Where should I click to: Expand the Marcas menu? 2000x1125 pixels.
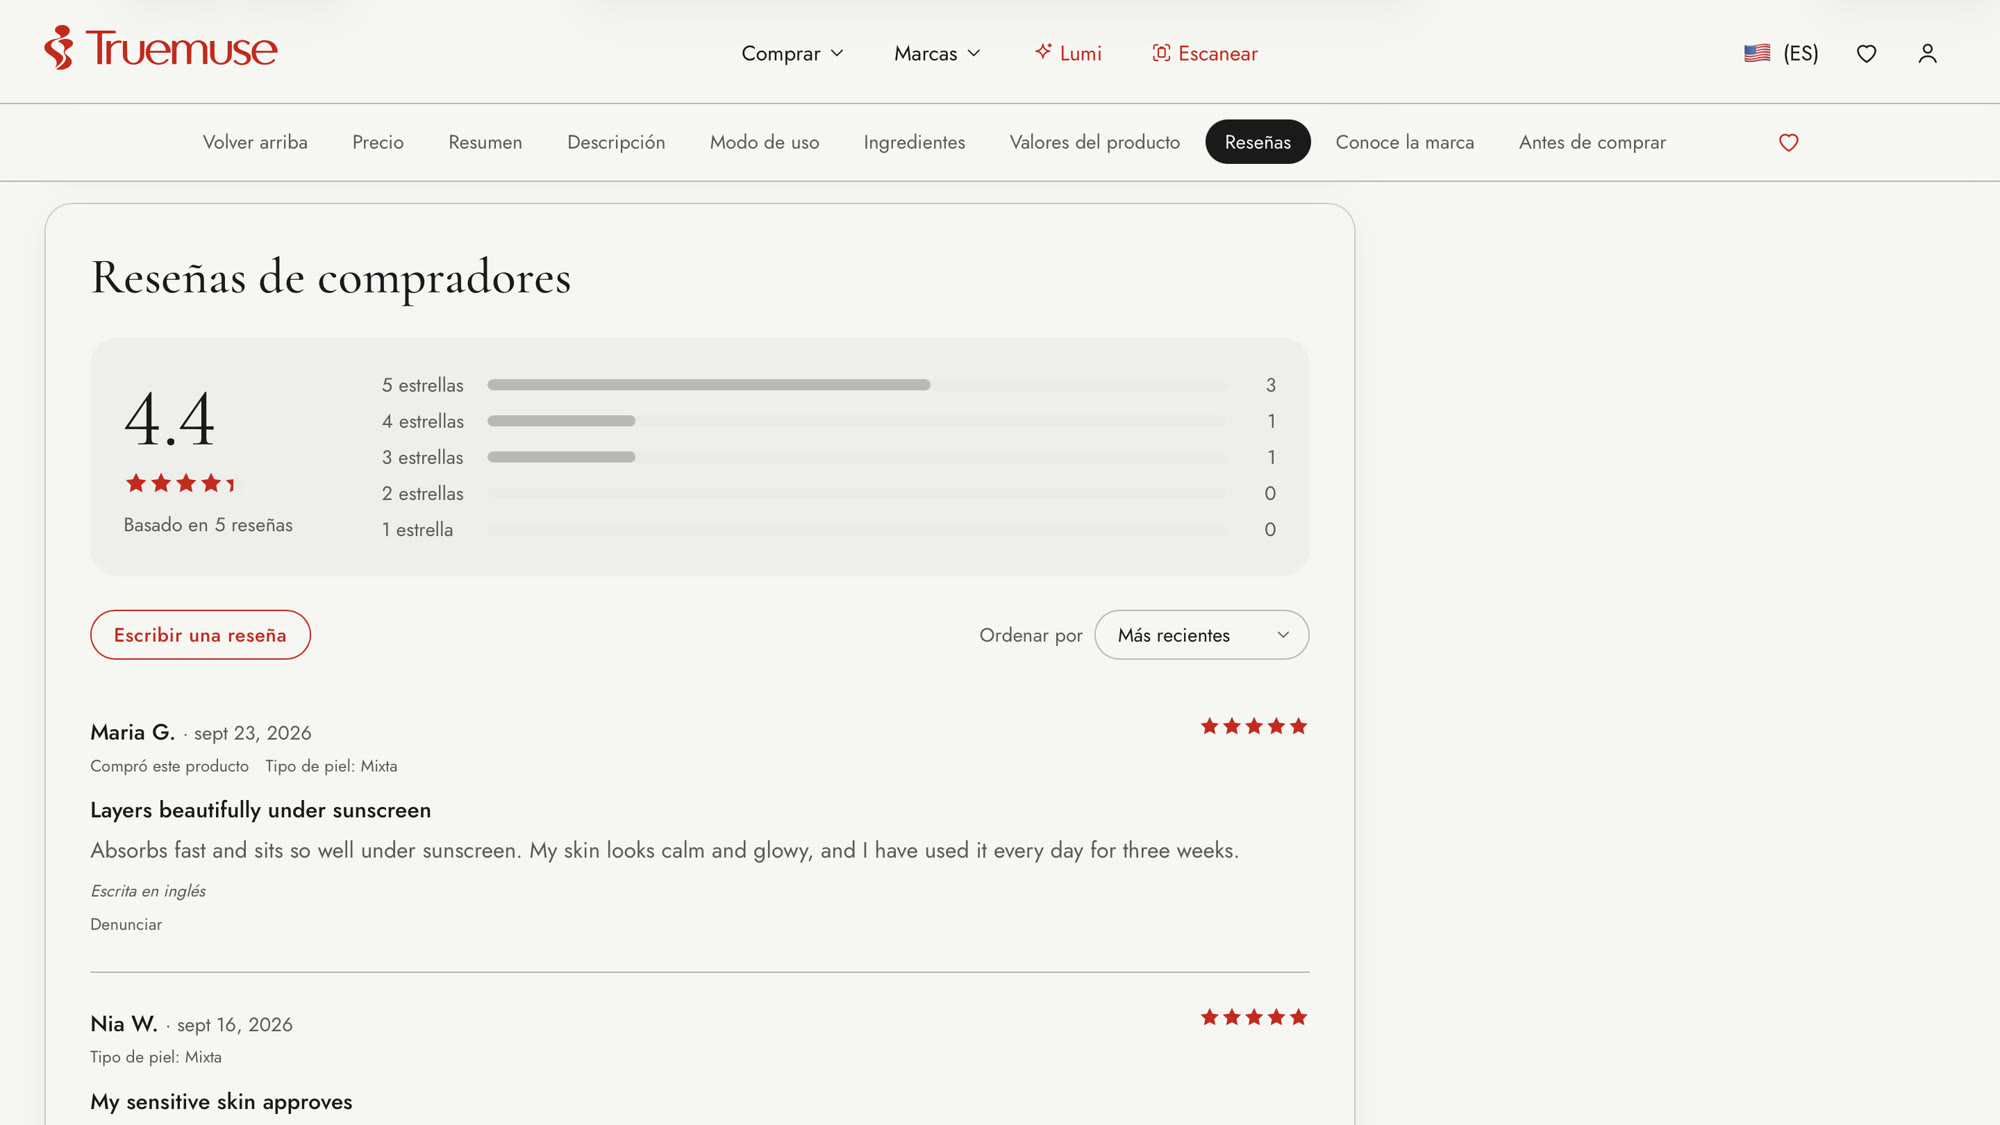tap(937, 53)
